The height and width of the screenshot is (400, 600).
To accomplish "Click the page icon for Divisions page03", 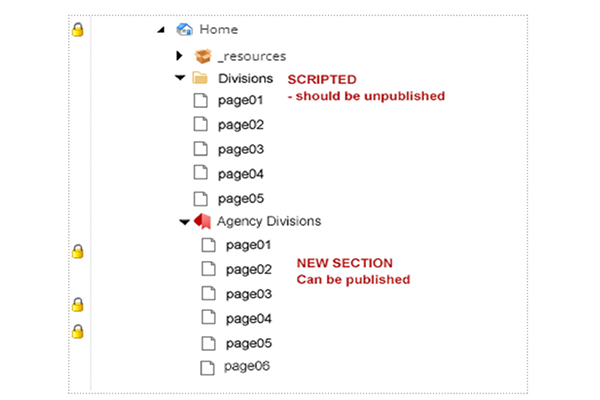I will tap(200, 149).
